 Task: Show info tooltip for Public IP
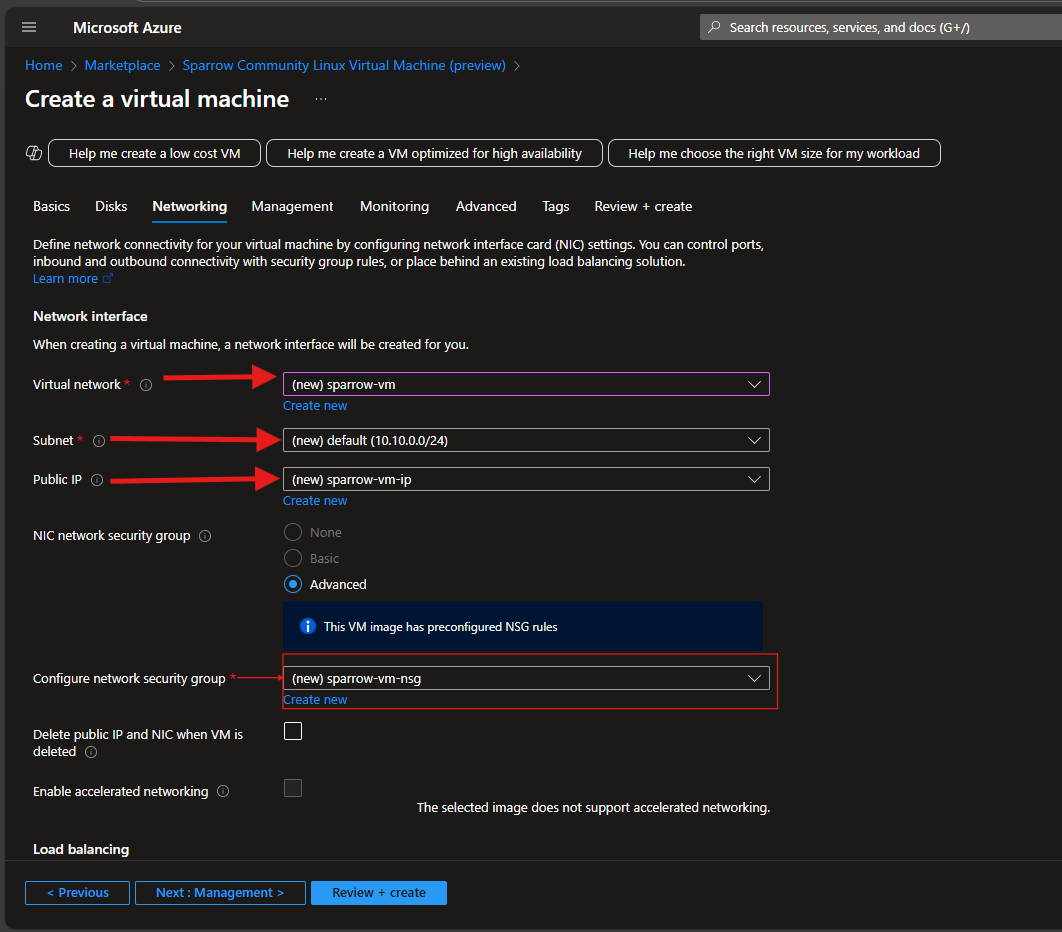coord(97,480)
